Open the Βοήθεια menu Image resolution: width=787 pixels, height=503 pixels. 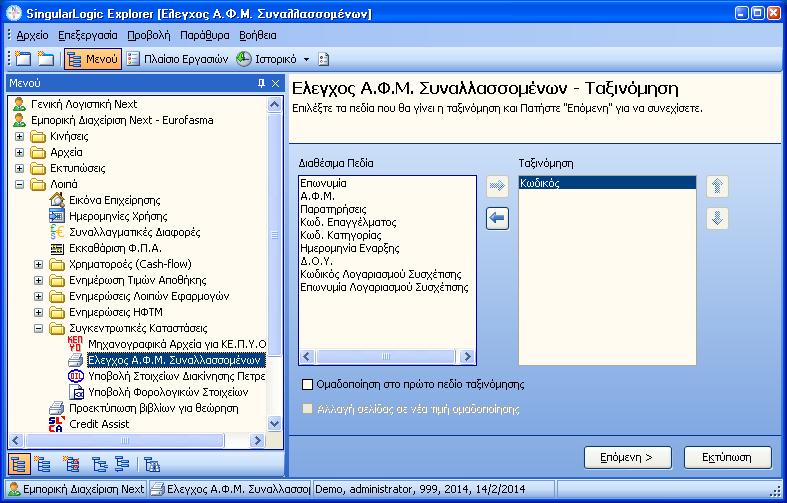(257, 35)
